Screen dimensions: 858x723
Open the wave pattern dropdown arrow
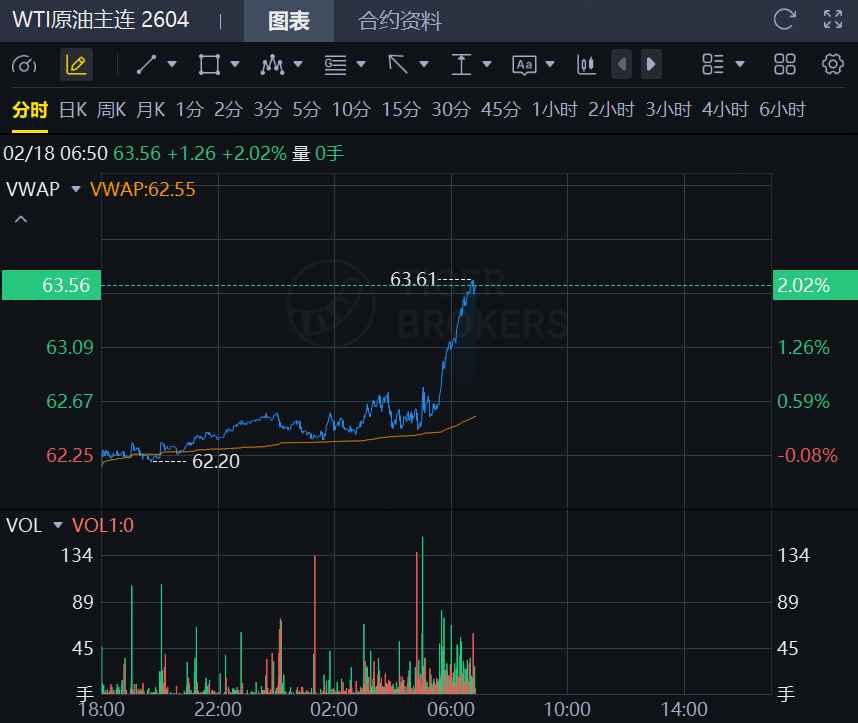pos(298,65)
